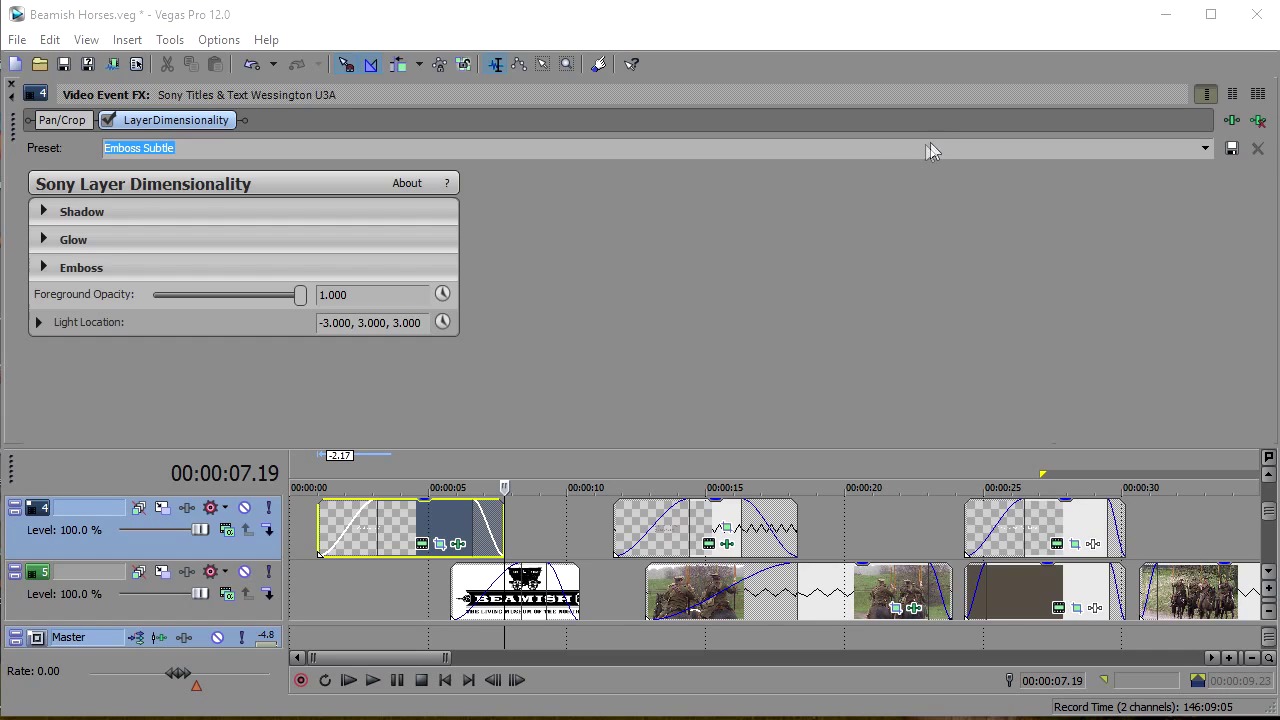Delete the preset with the X icon
The image size is (1280, 720).
click(1257, 148)
